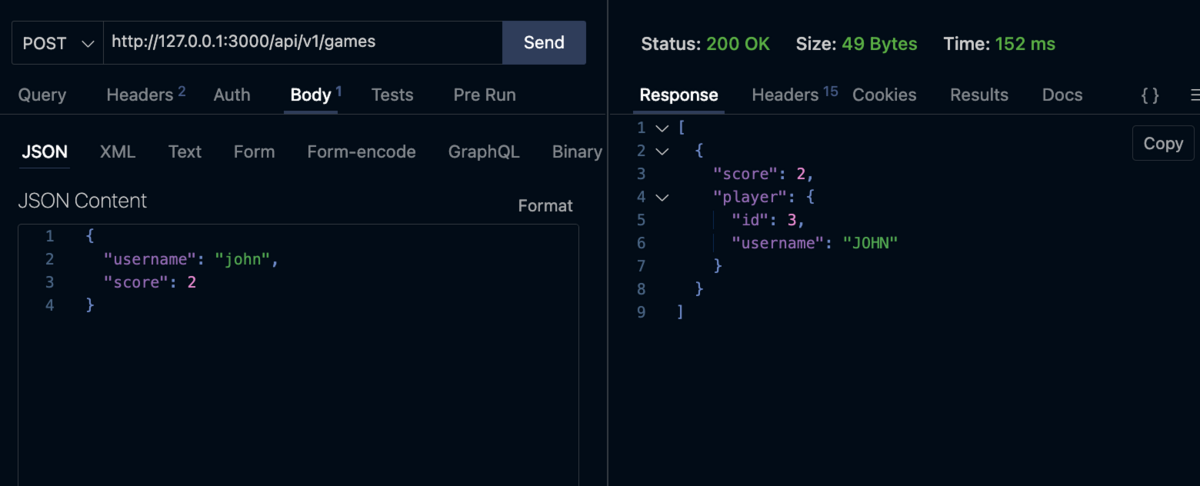This screenshot has height=486, width=1200.
Task: View the response Headers tab
Action: pyautogui.click(x=786, y=95)
